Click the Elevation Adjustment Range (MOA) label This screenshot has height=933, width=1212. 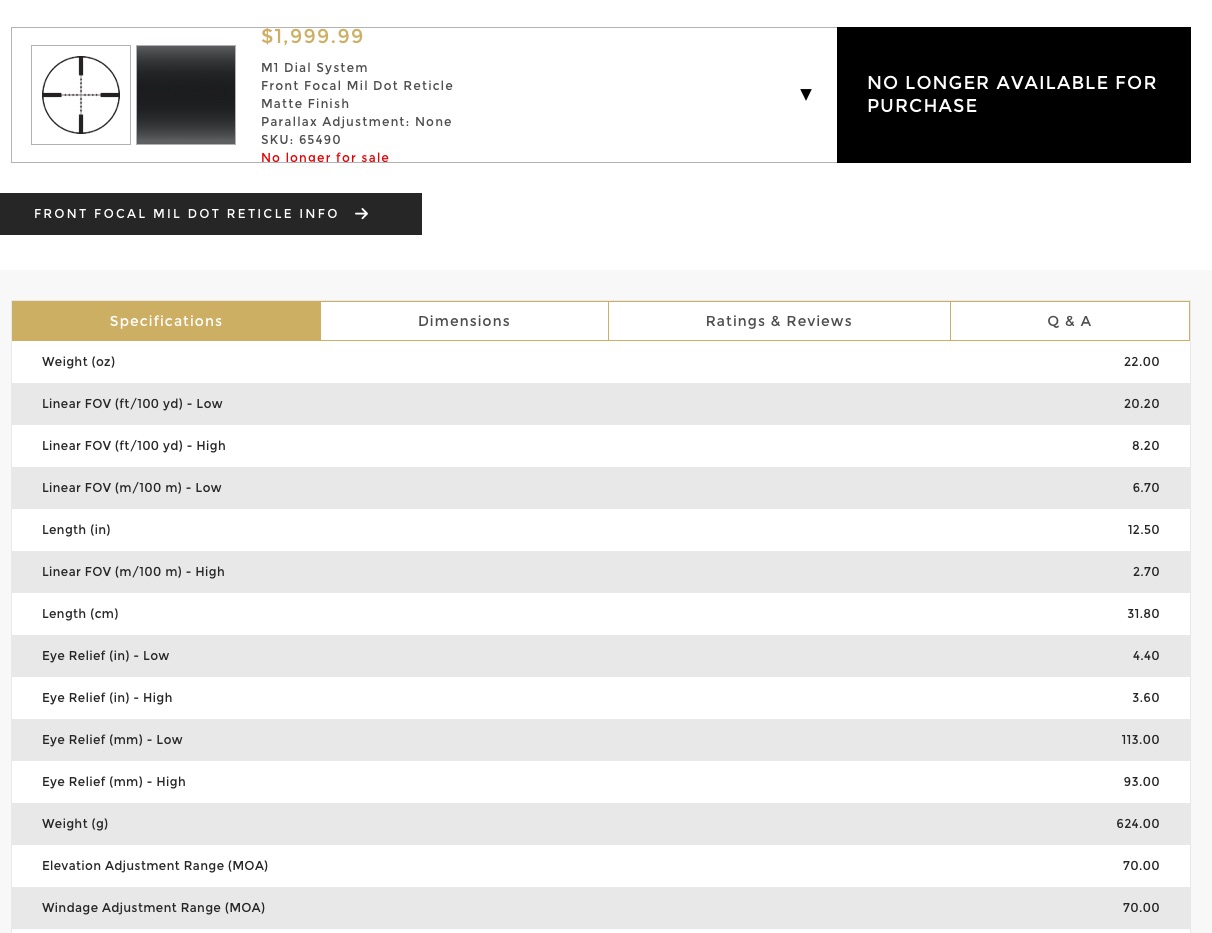155,866
